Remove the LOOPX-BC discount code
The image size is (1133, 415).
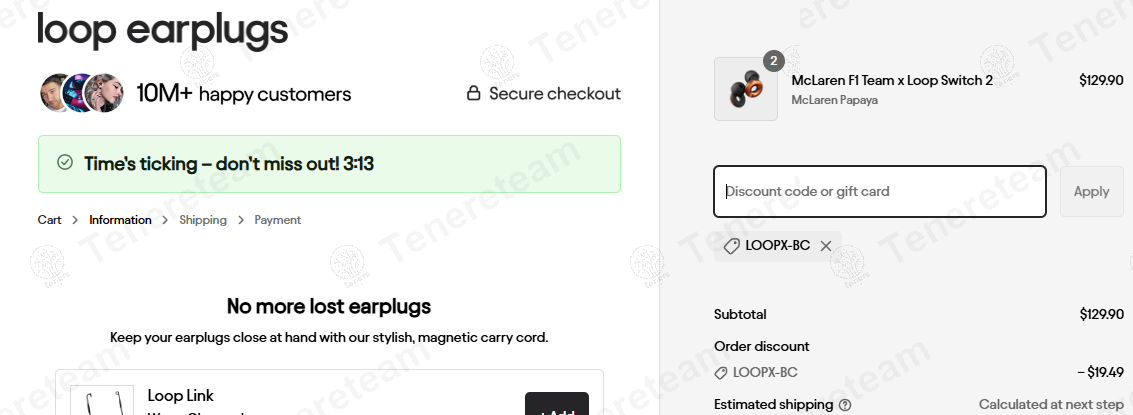click(x=826, y=246)
